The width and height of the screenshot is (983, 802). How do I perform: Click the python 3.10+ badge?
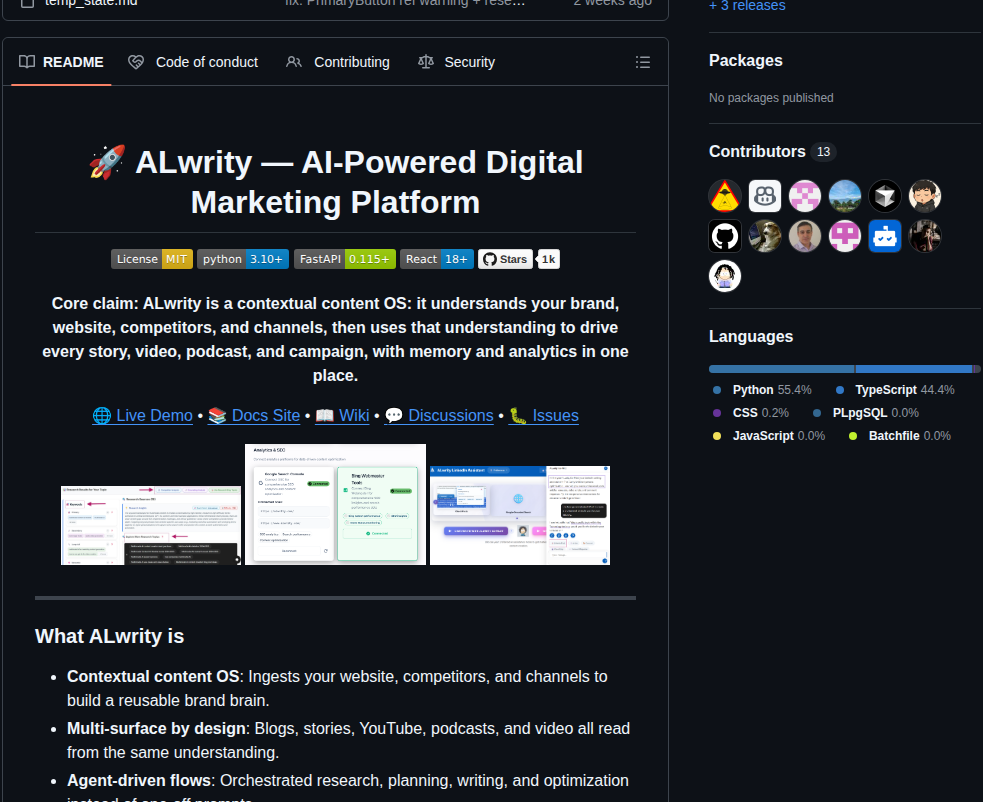pos(243,259)
